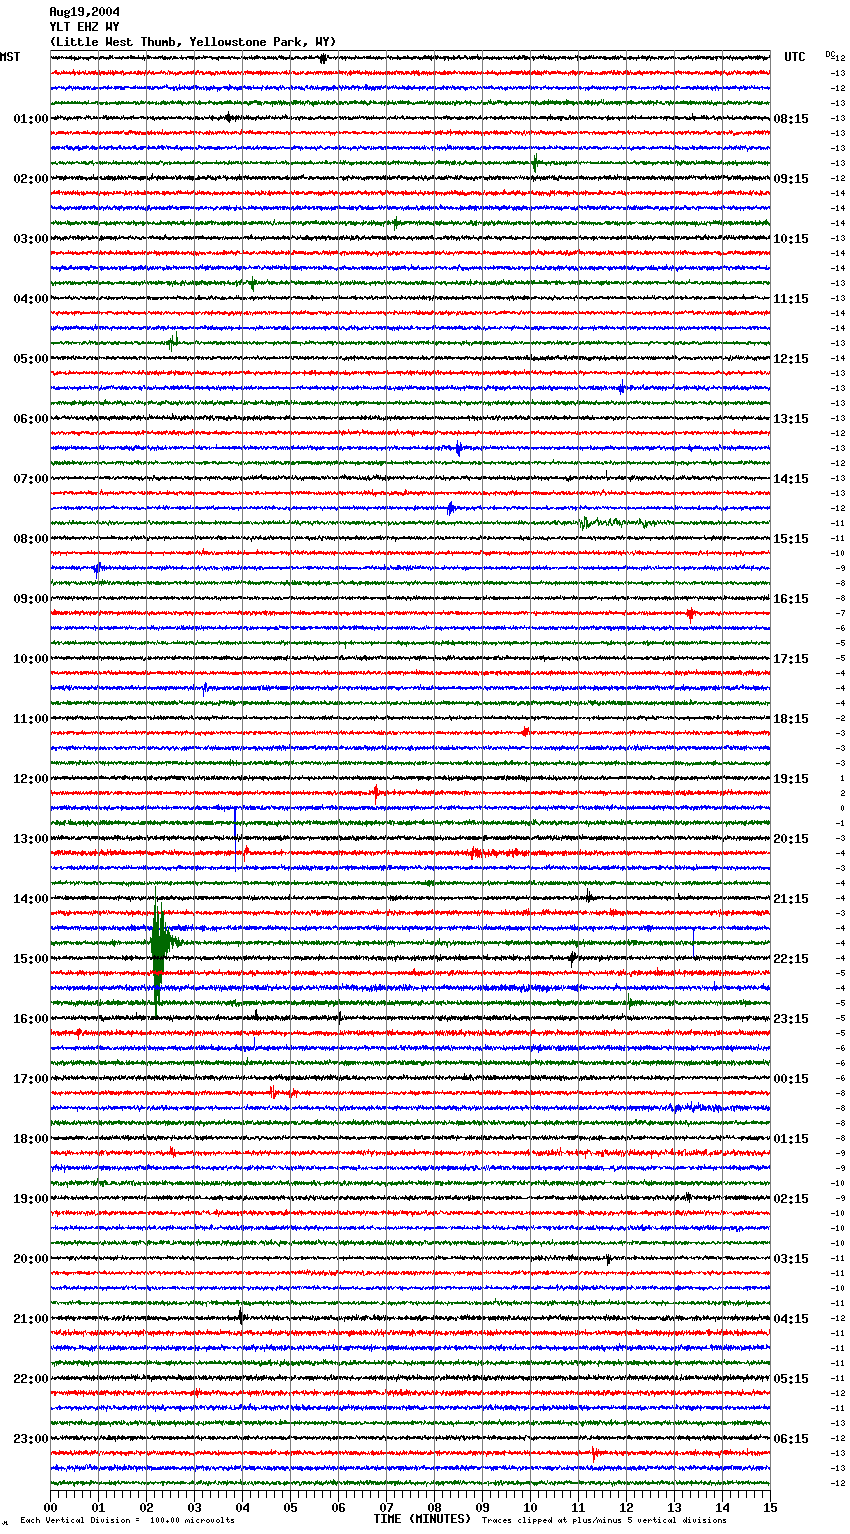Click the 00:15 UTC time label
Viewport: 850px width, 1534px height.
(791, 1079)
